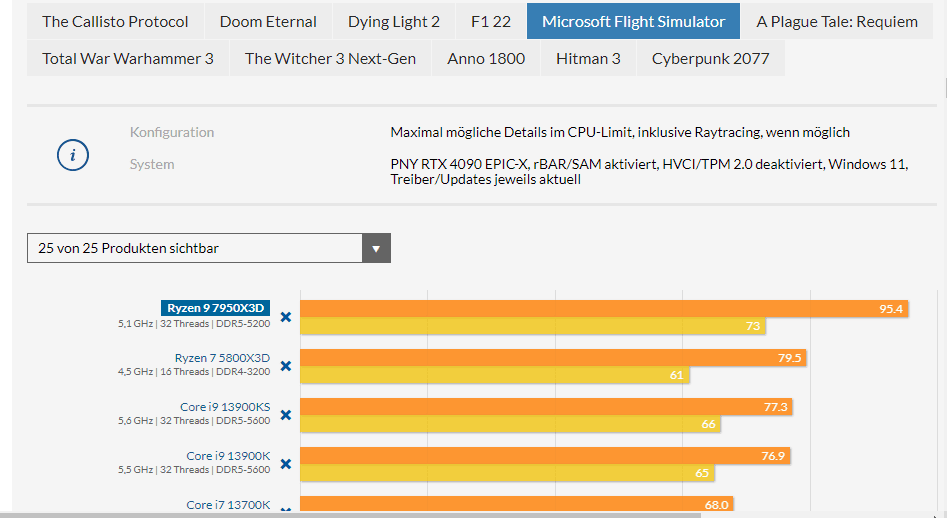
Task: Remove Core i9 13900K with X icon
Action: pyautogui.click(x=286, y=464)
